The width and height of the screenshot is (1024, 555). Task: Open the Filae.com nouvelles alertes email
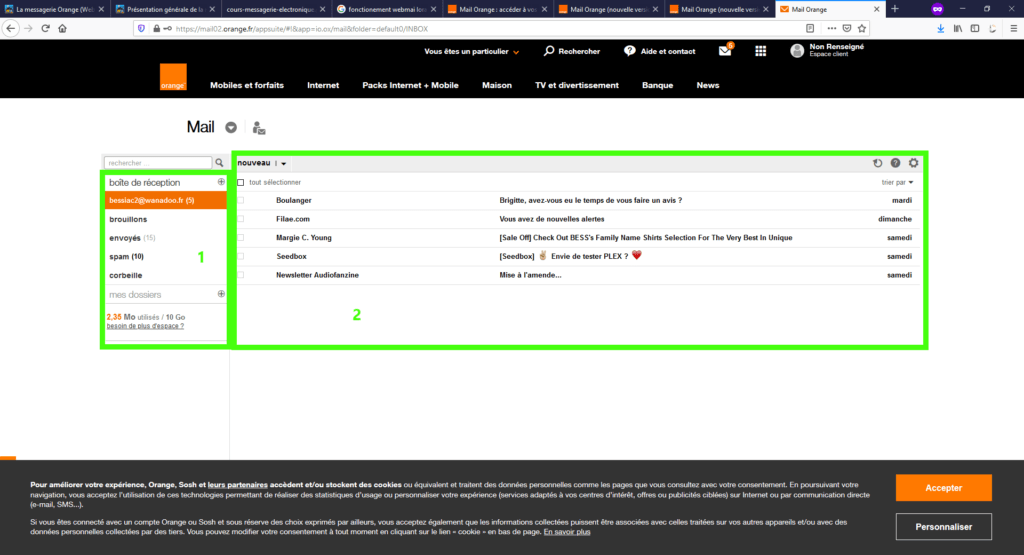576,219
